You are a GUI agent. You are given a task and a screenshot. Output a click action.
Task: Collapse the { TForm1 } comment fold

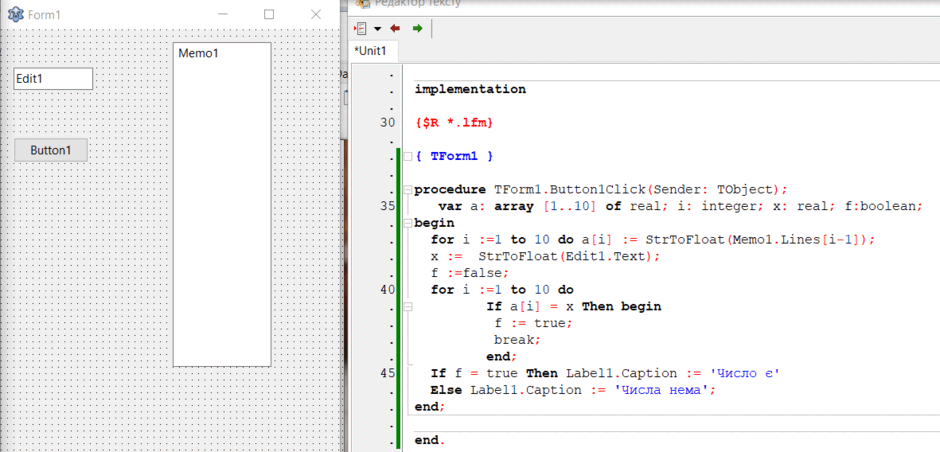408,156
